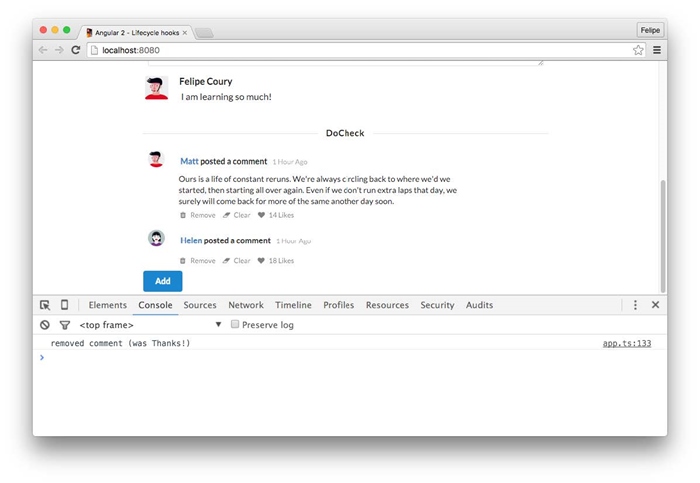Screen dimensions: 700x483
Task: Clear the console log icon
Action: pos(45,325)
